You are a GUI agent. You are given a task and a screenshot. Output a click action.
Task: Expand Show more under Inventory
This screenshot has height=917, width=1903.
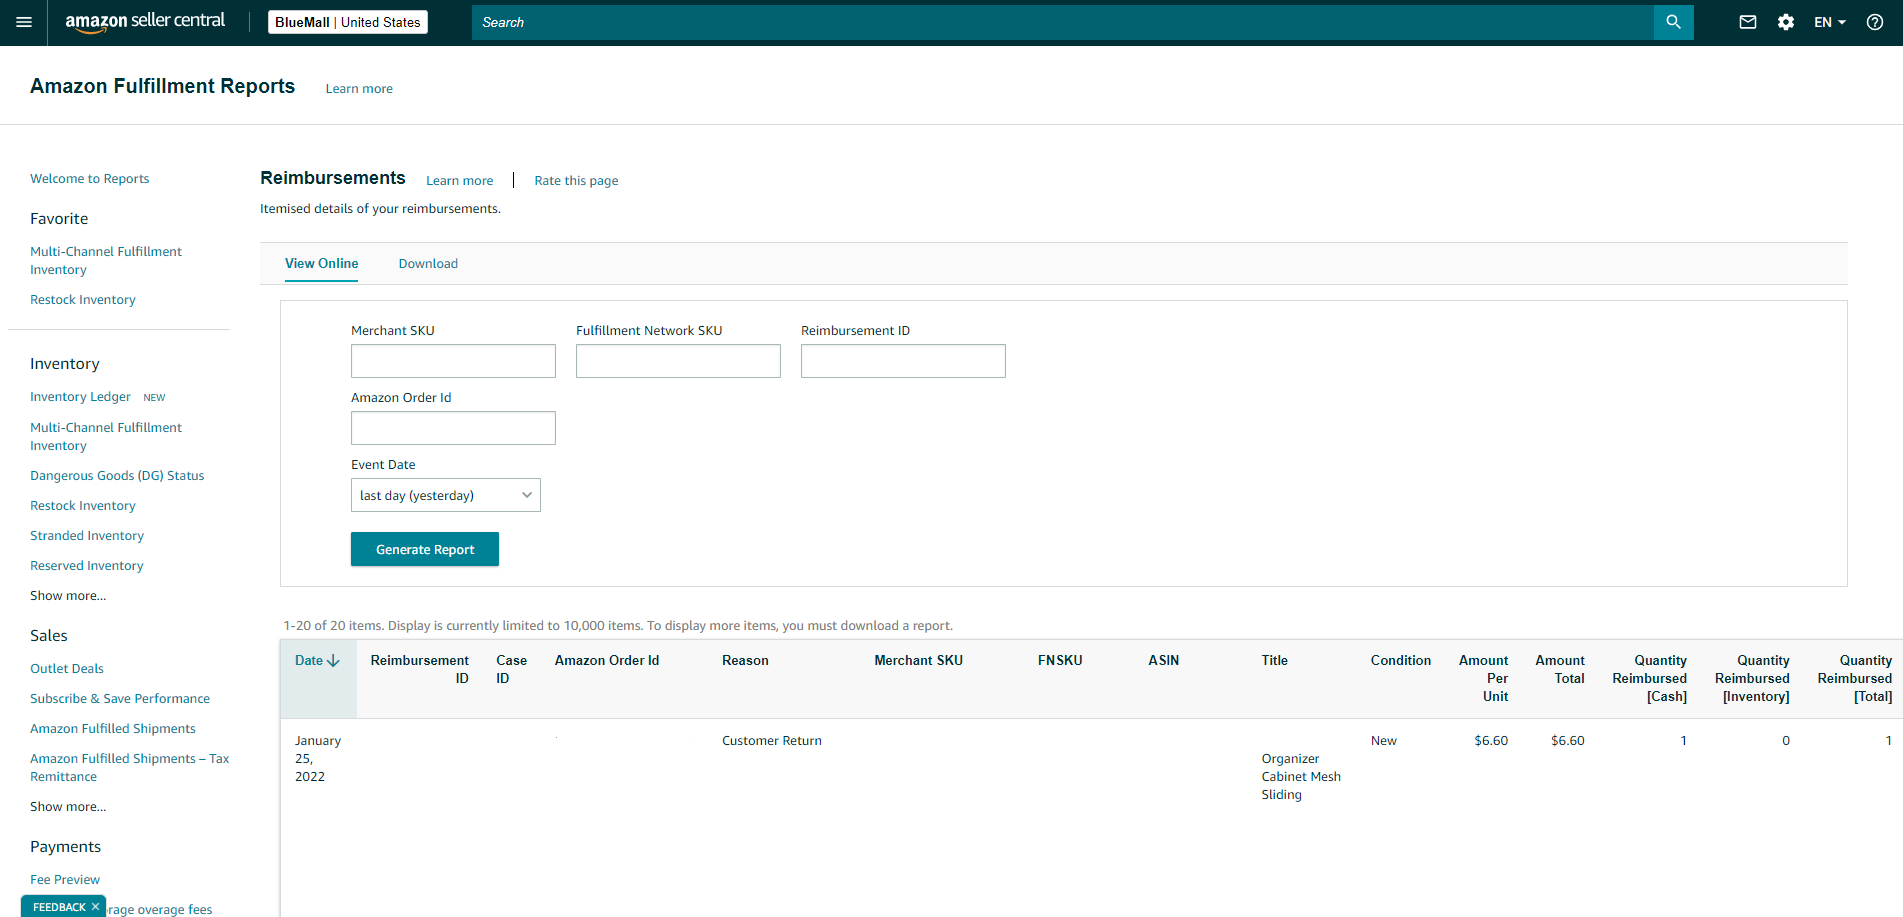(68, 596)
